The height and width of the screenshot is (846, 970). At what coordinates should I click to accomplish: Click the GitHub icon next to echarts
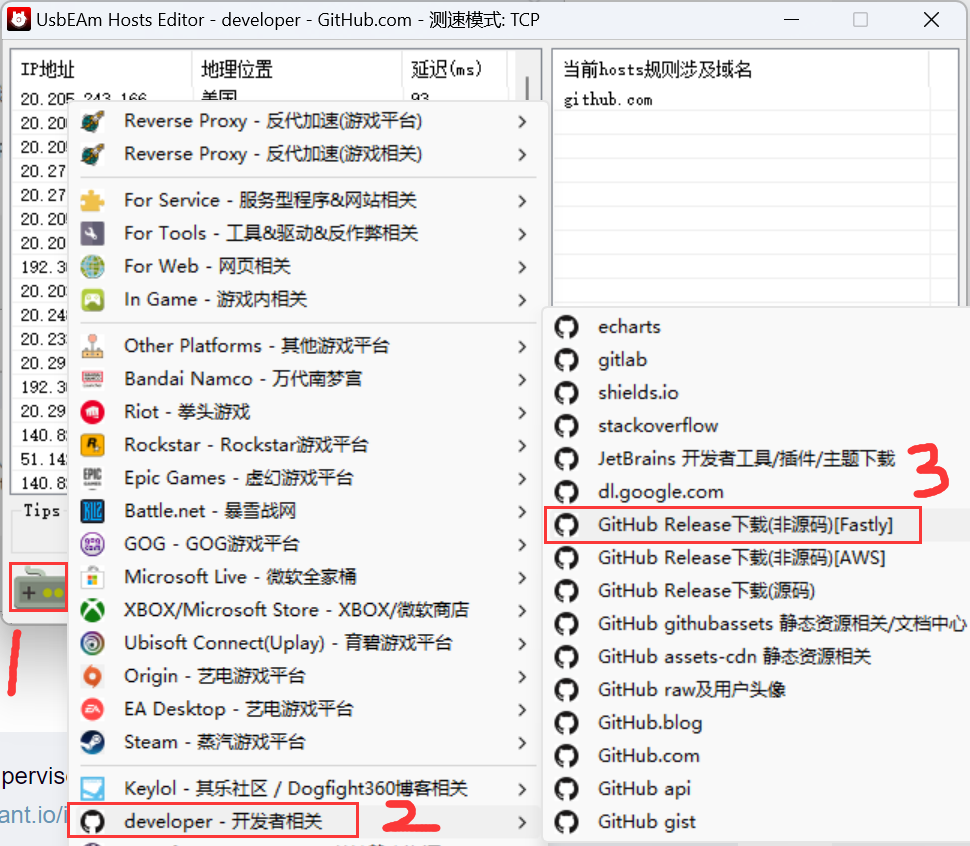pos(567,327)
